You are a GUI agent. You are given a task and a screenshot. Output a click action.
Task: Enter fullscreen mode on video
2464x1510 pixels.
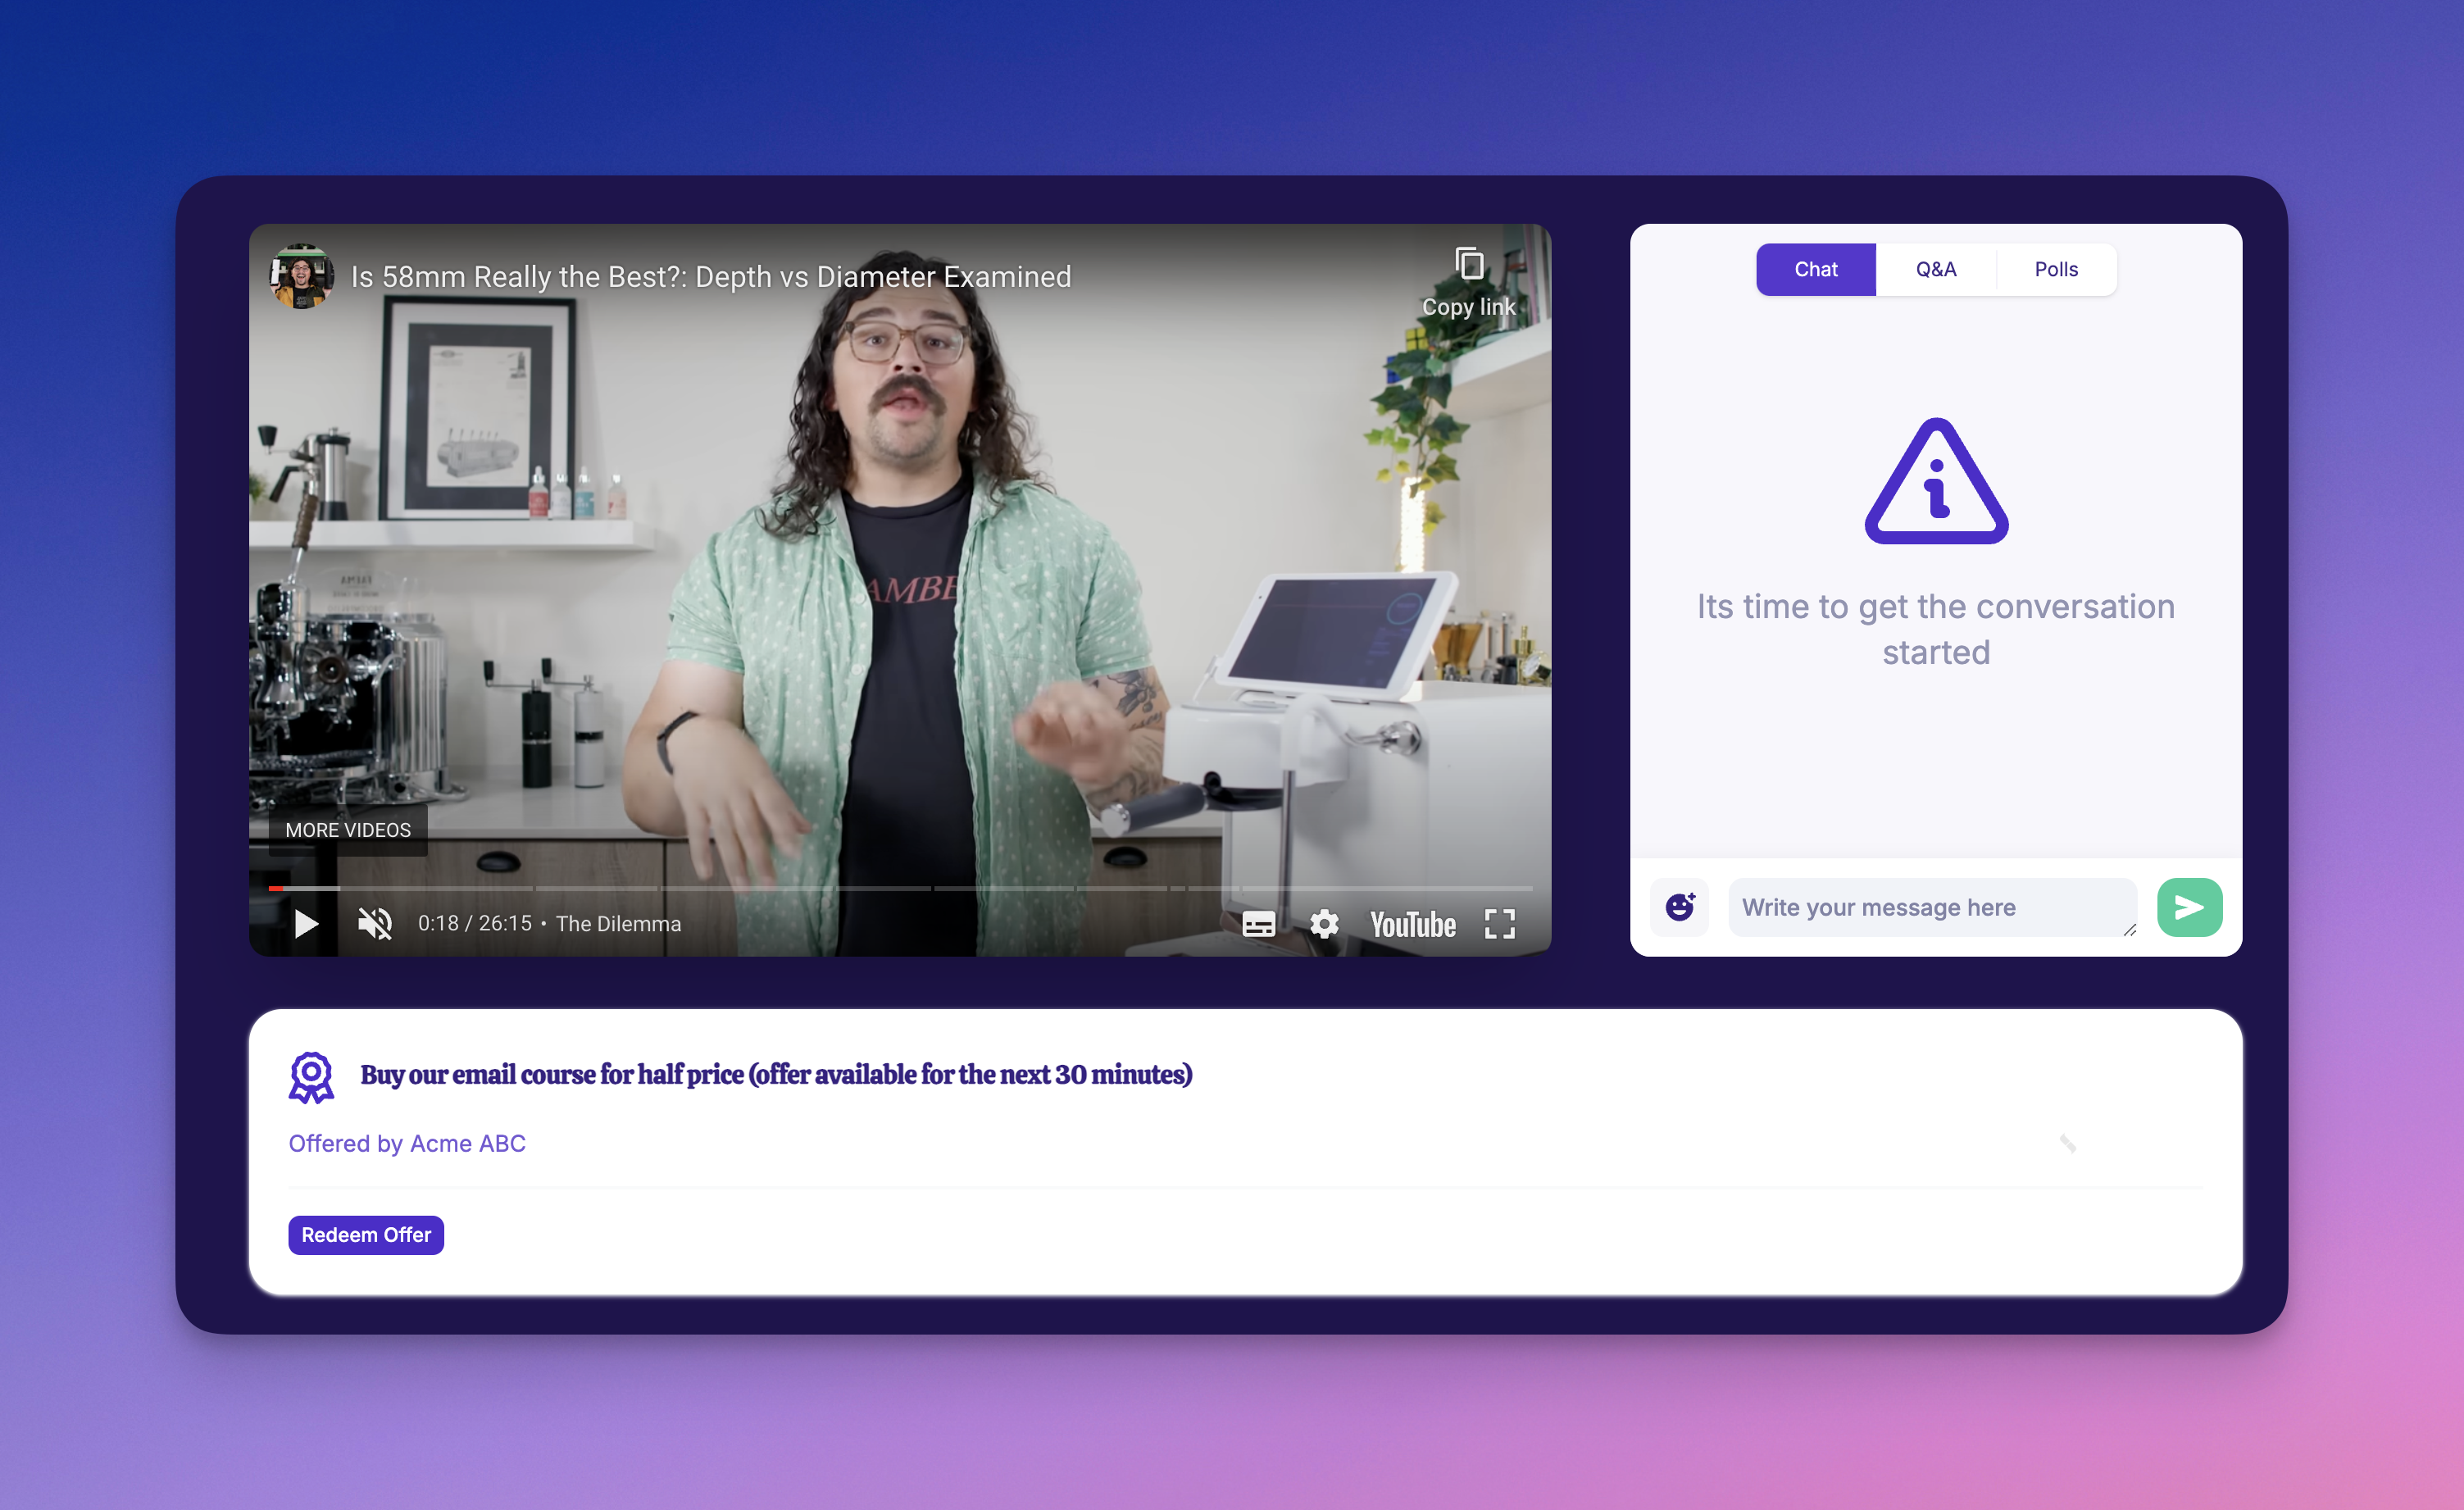click(1499, 923)
